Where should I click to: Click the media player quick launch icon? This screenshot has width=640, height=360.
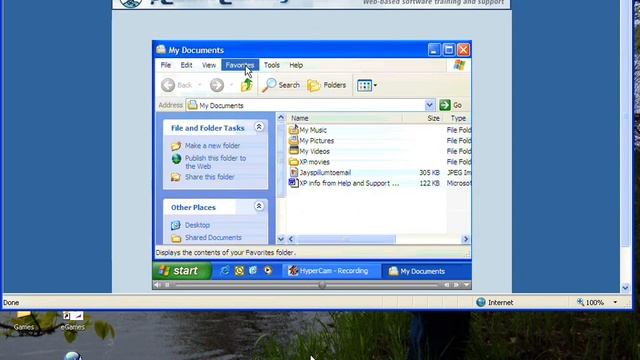pos(268,271)
